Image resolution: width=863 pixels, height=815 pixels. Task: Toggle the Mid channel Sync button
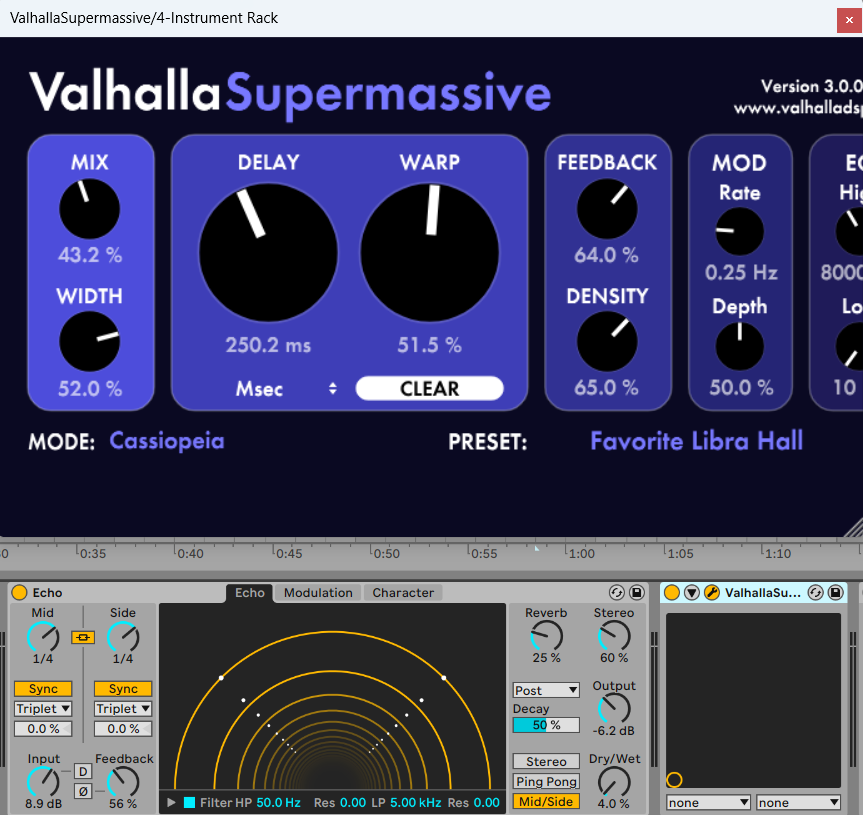tap(43, 689)
